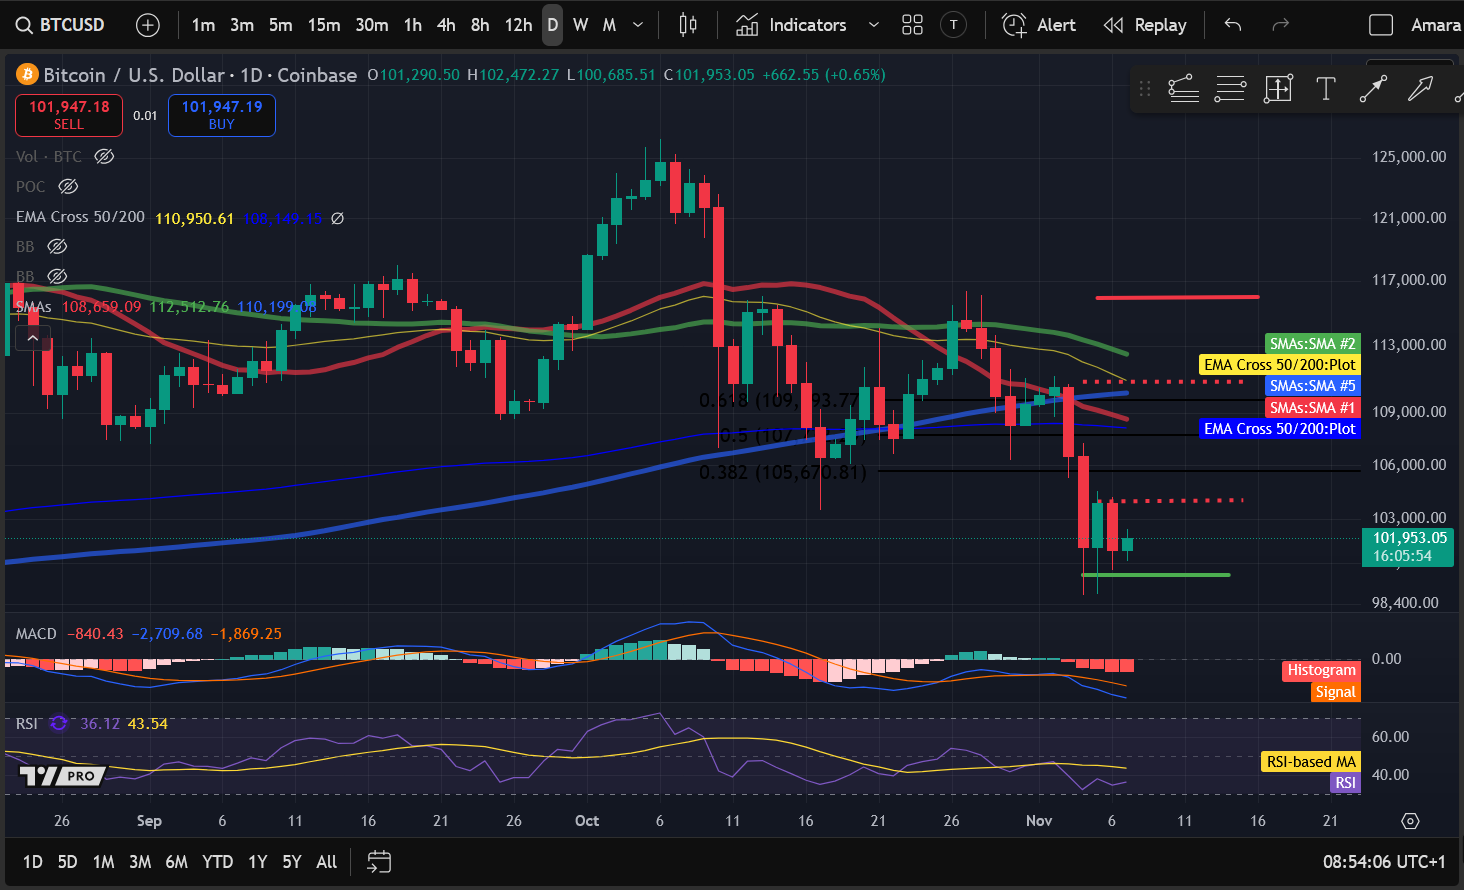Open the multi-chart layout grid icon
This screenshot has height=890, width=1464.
point(911,25)
